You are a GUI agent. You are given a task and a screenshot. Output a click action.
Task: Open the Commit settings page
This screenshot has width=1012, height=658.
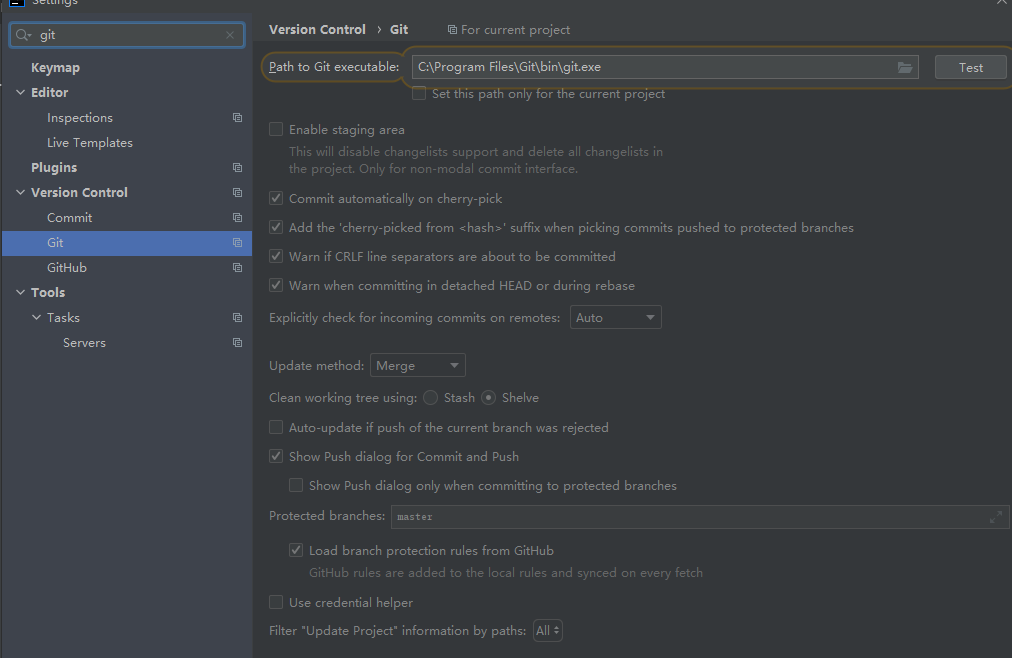69,217
